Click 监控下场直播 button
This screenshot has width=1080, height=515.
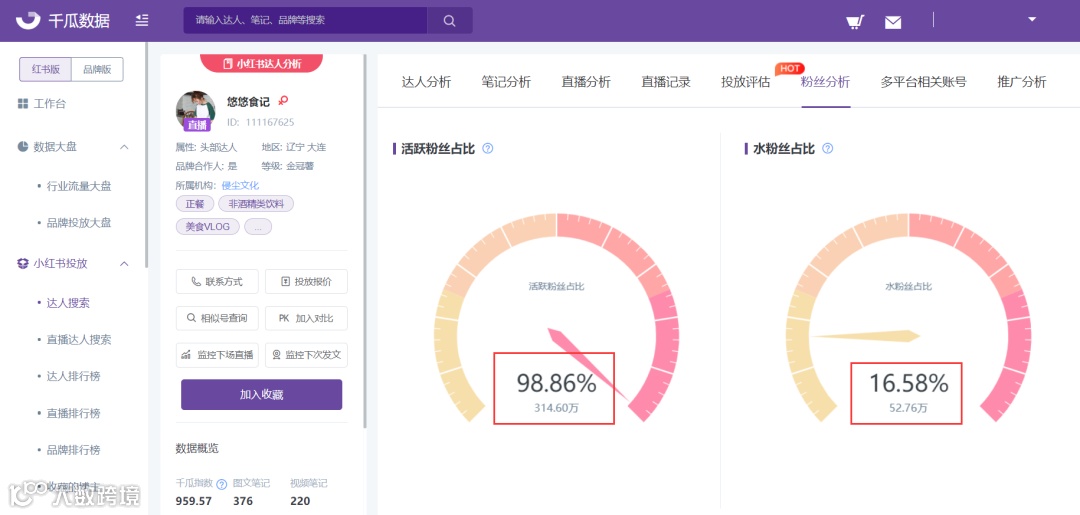click(x=217, y=355)
